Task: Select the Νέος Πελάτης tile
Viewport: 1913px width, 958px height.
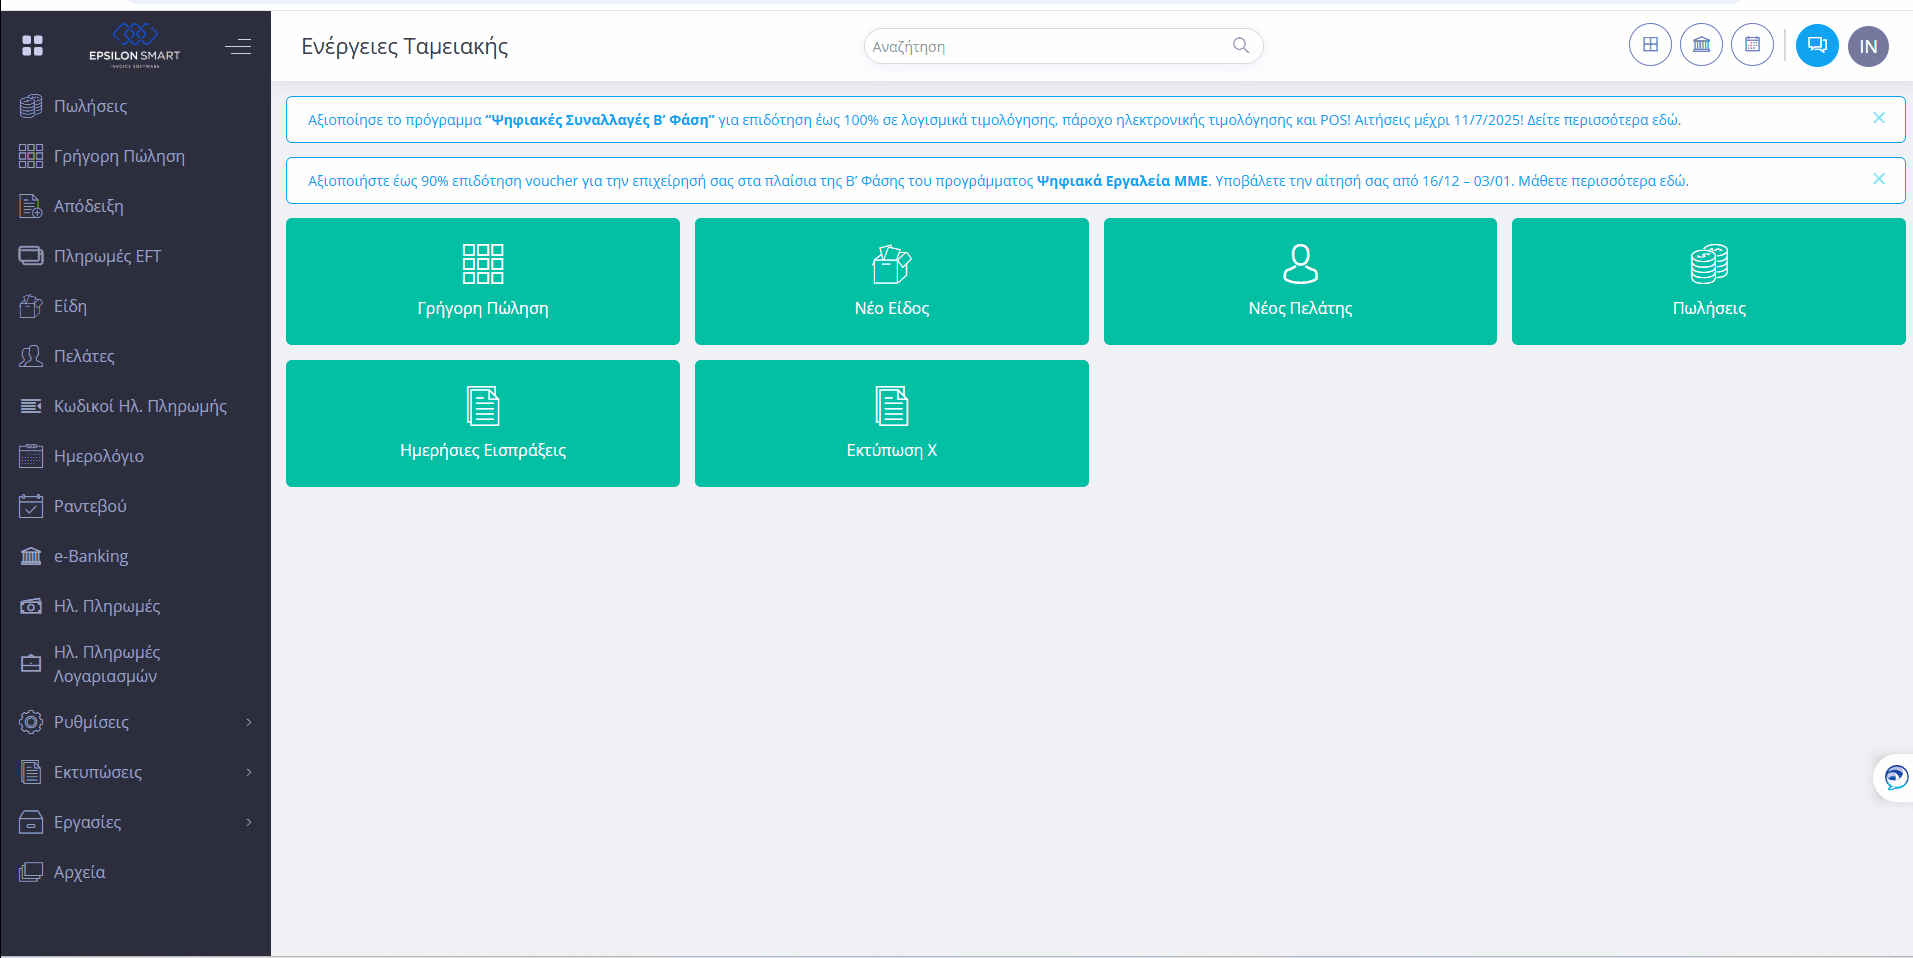Action: click(1300, 281)
